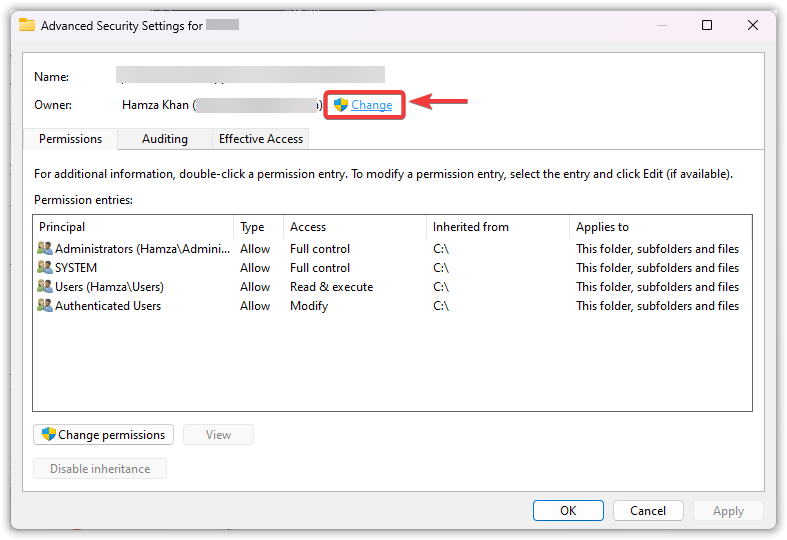This screenshot has width=787, height=540.
Task: Click shield icon on Change permissions button
Action: point(48,435)
